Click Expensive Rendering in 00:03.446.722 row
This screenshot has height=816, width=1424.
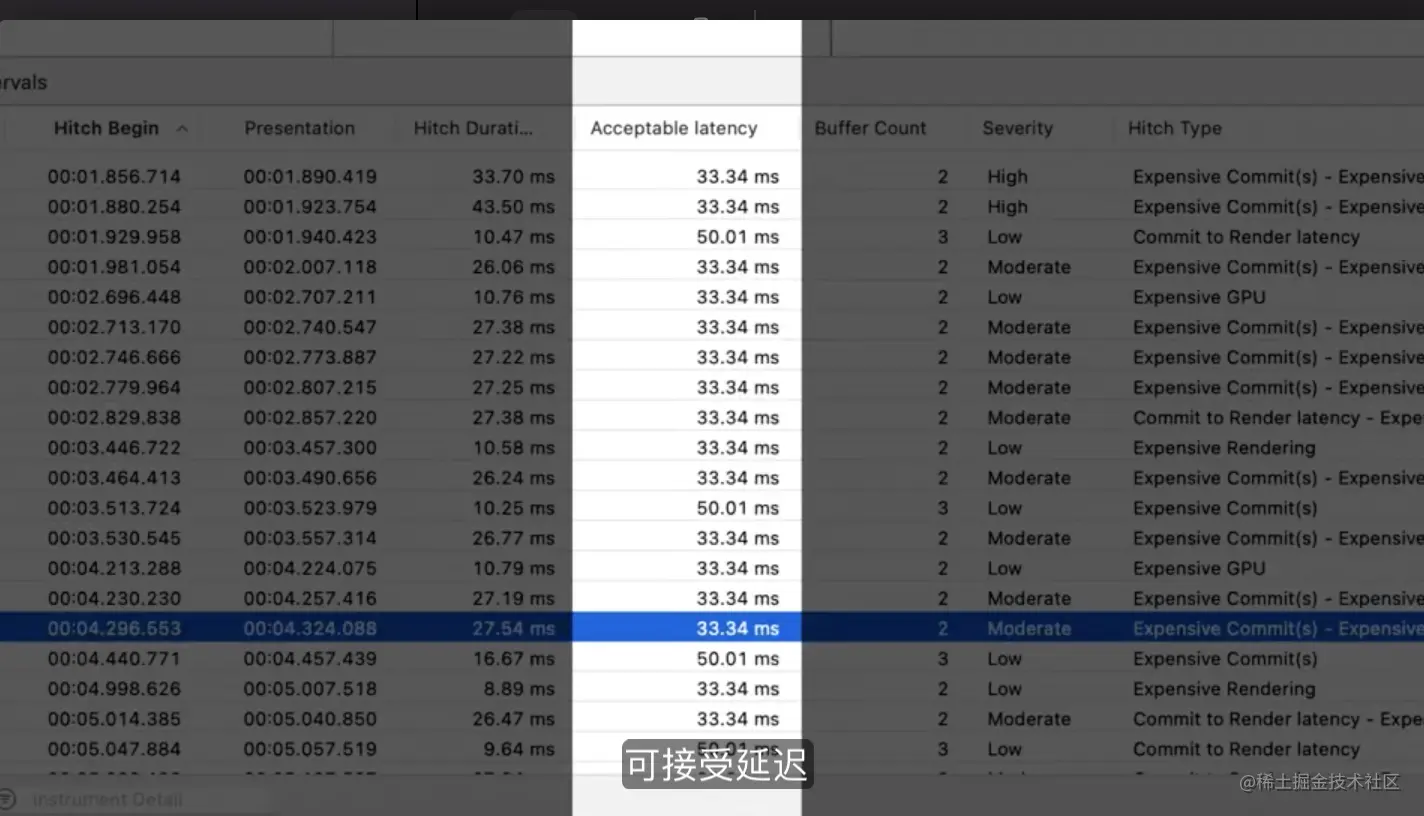click(1224, 448)
